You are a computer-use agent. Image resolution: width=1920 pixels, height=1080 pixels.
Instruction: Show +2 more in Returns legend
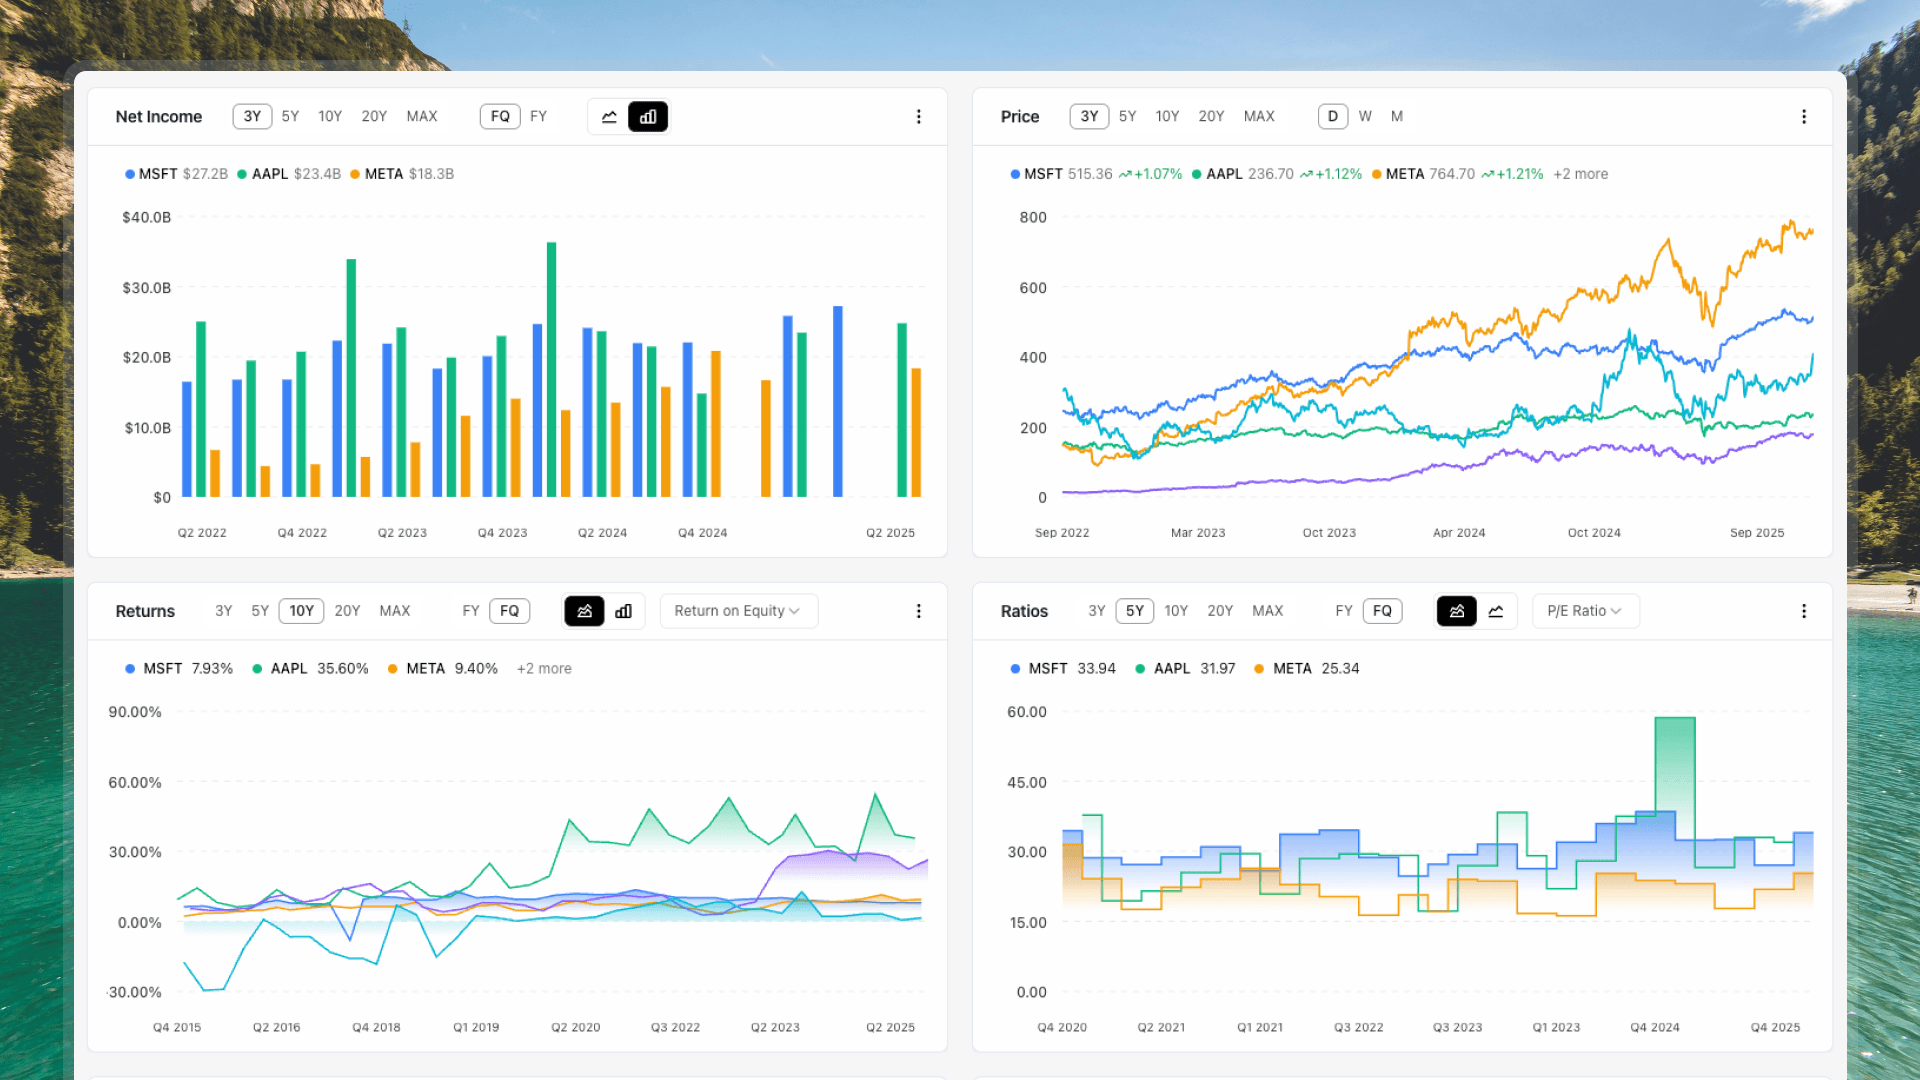(544, 669)
